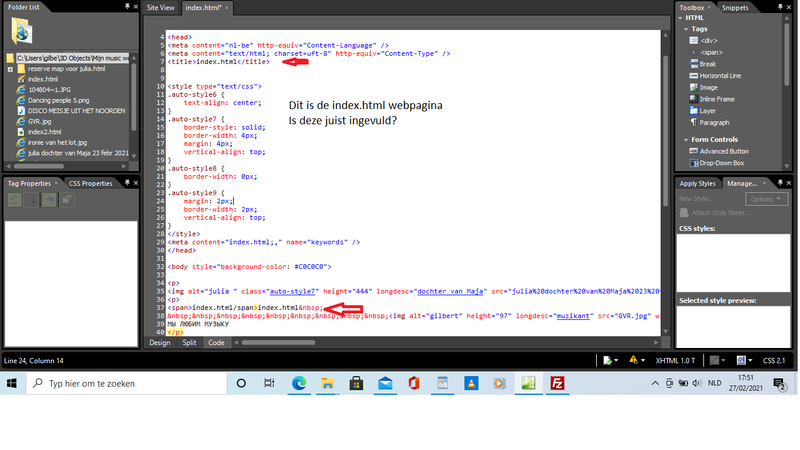Insert a span tag from Toolbox
Image resolution: width=800 pixels, height=450 pixels.
(713, 52)
